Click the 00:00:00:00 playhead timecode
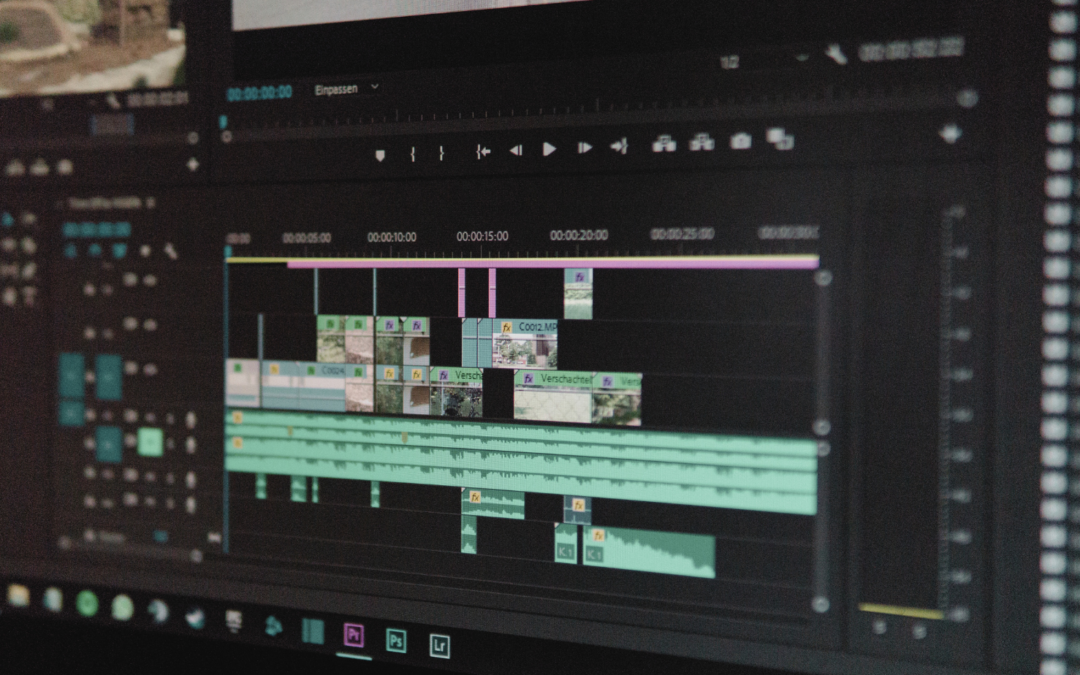Image resolution: width=1080 pixels, height=675 pixels. (x=260, y=92)
